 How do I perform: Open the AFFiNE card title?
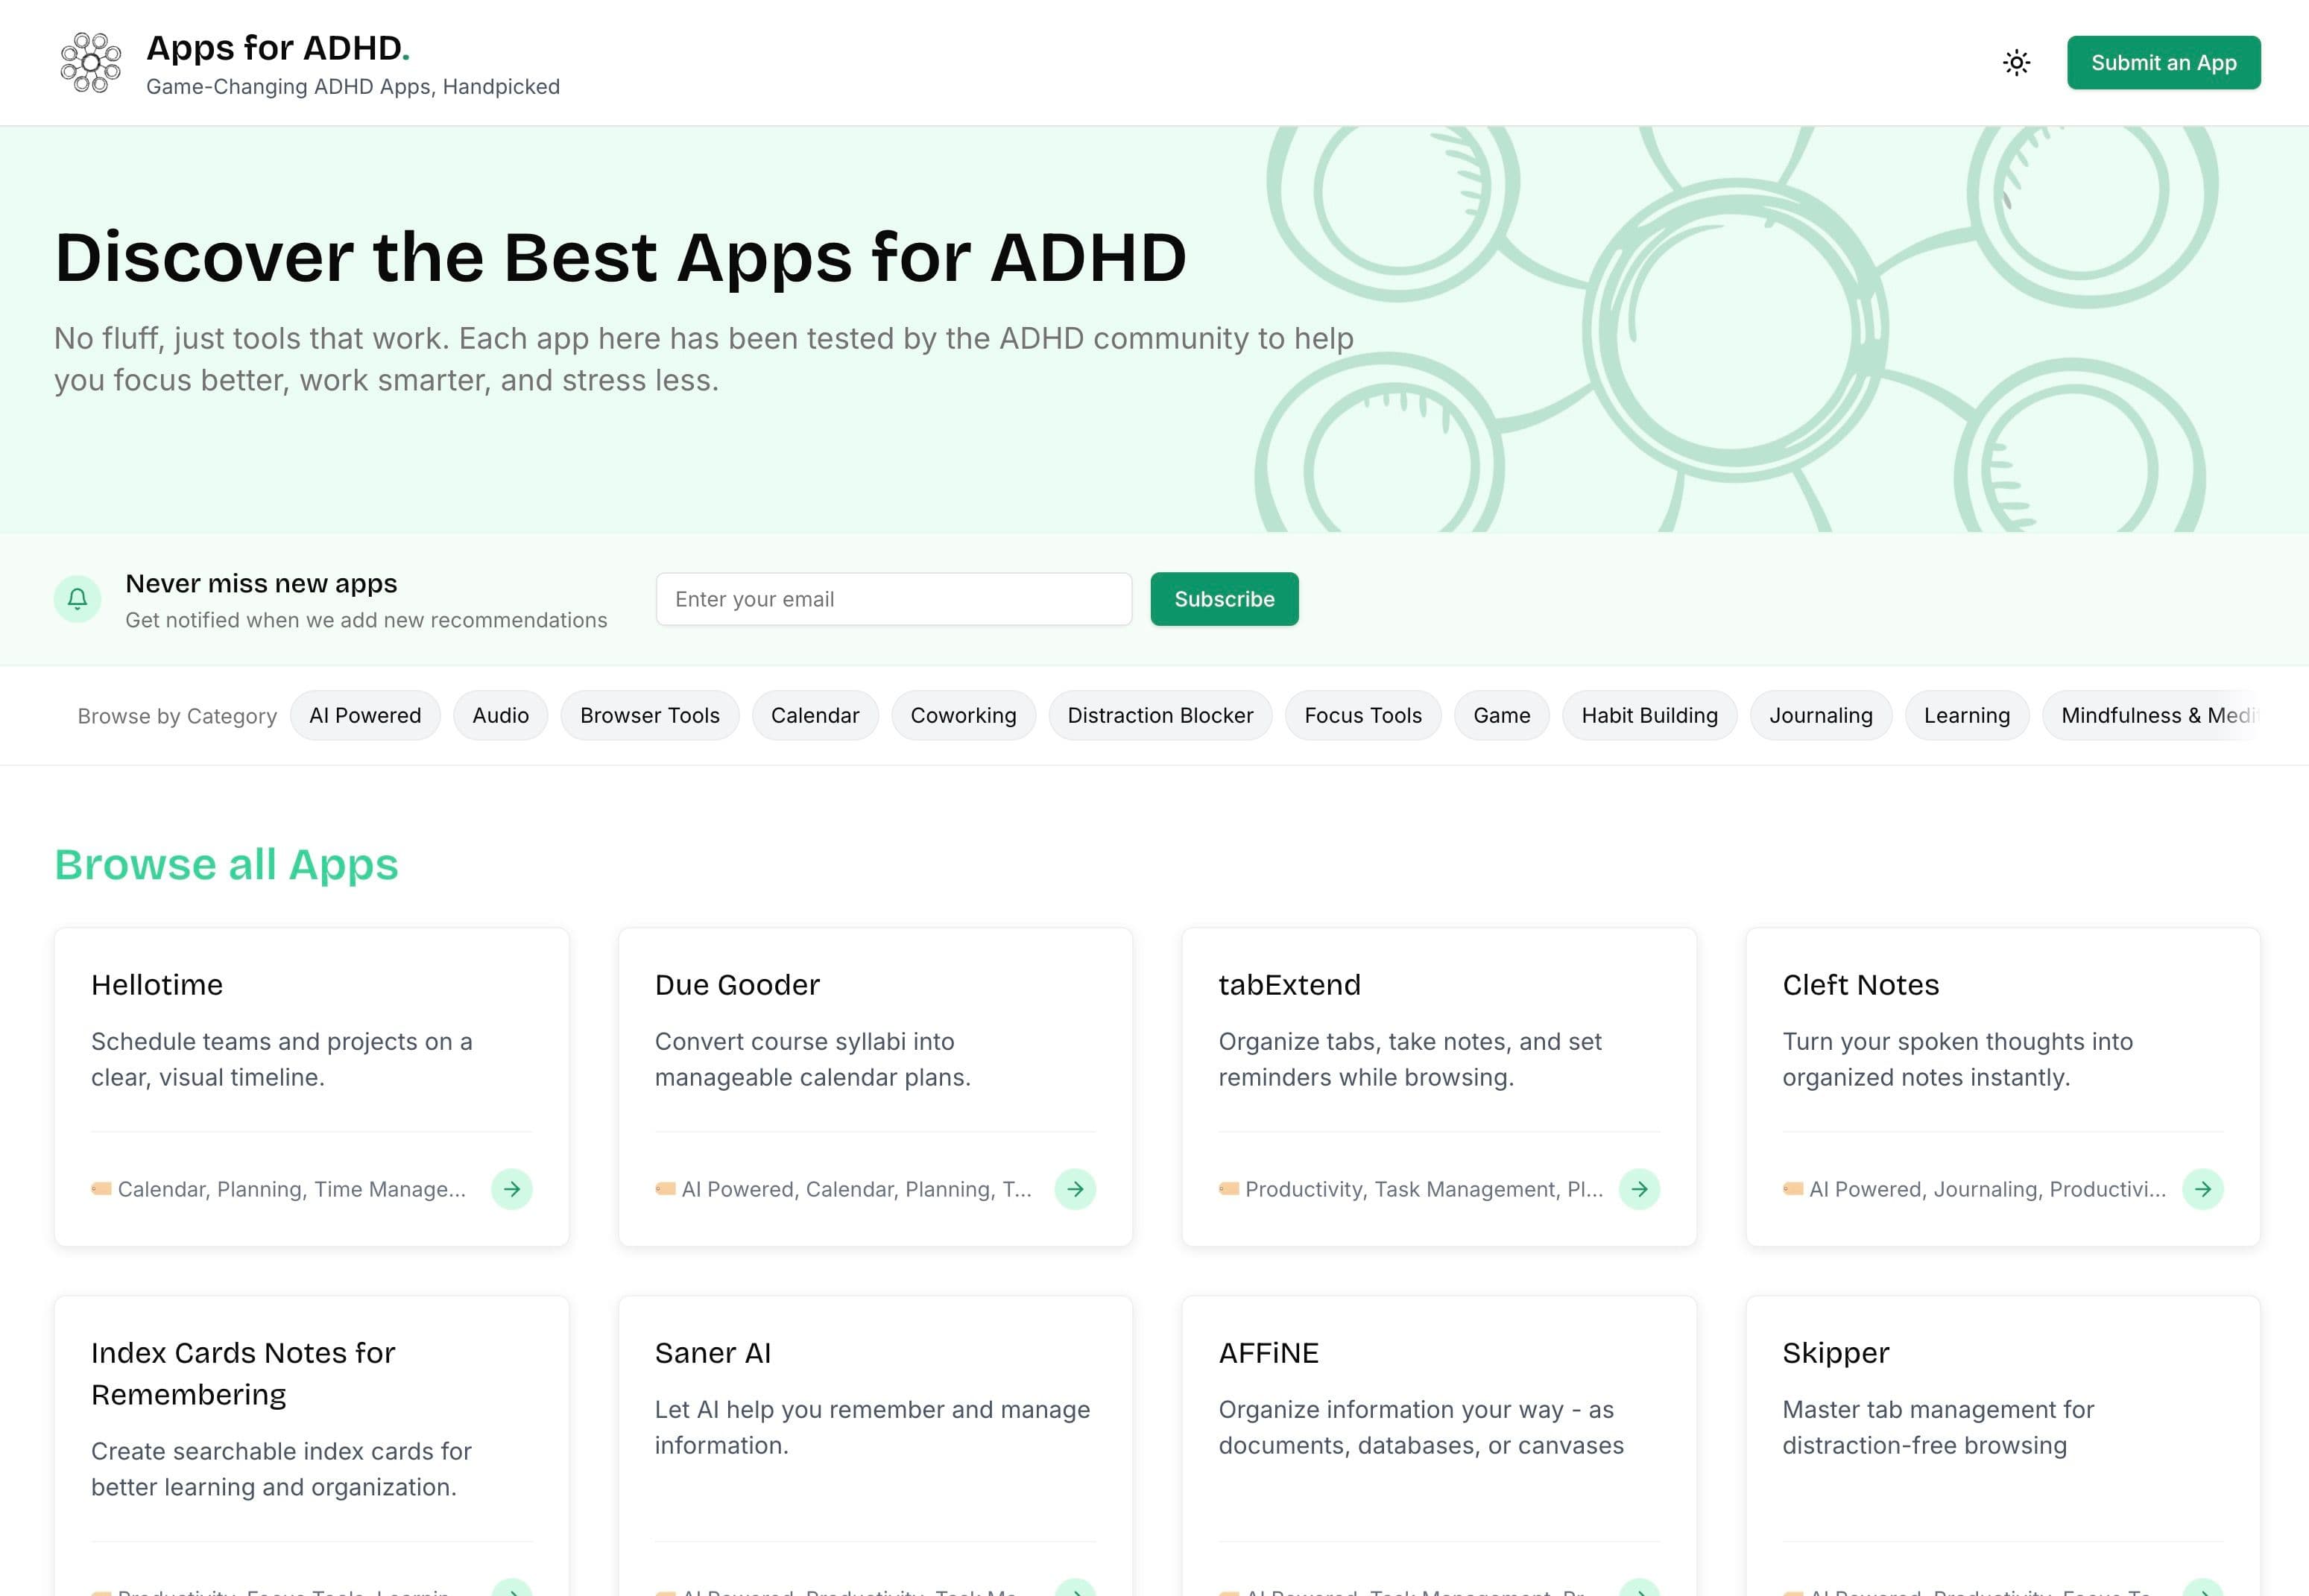pos(1268,1353)
